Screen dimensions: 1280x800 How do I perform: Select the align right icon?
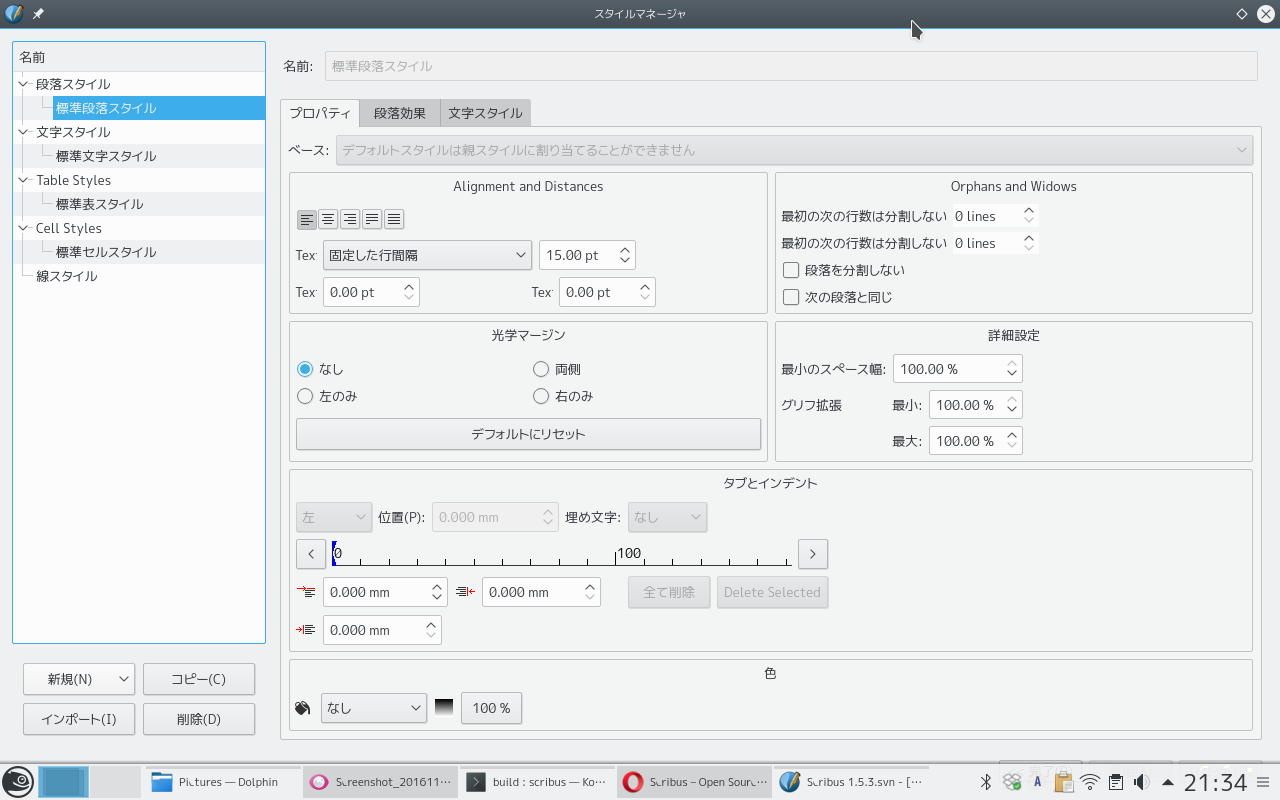point(350,219)
